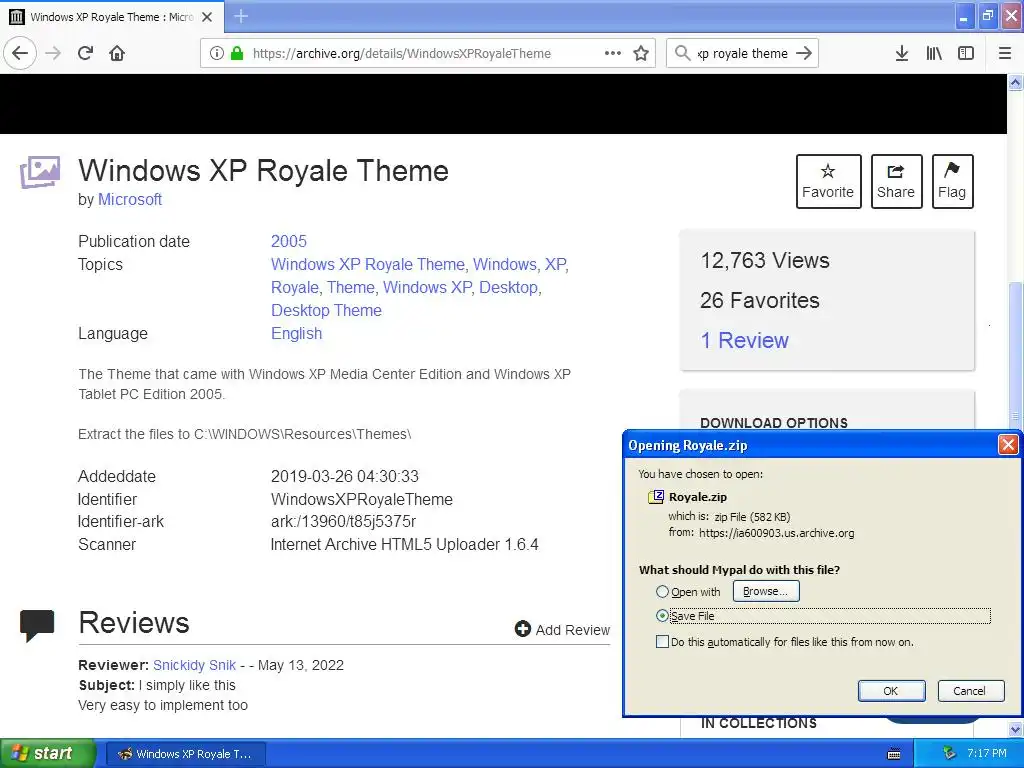
Task: Open the 1 Review link
Action: (x=744, y=340)
